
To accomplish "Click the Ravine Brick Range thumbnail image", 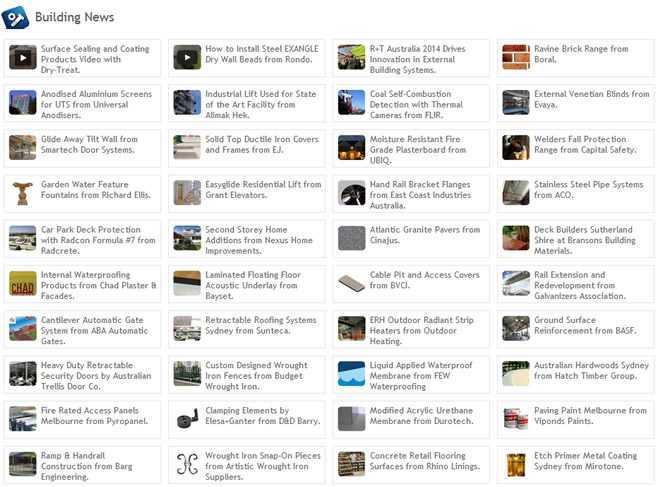I will [516, 57].
